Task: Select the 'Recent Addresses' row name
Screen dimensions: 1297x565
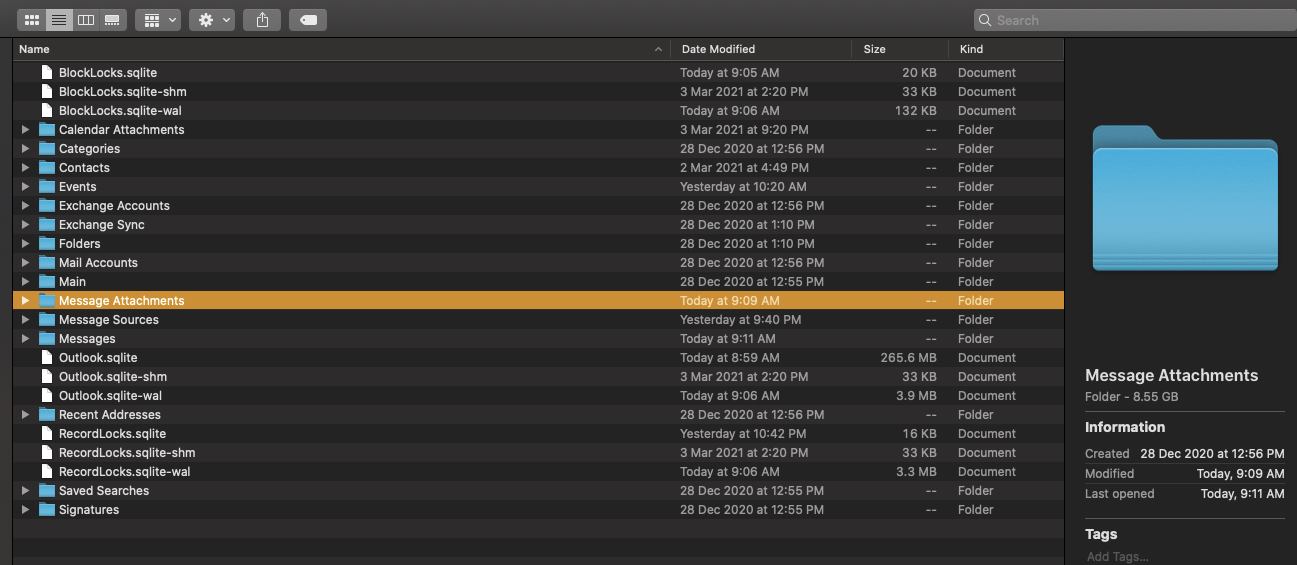Action: tap(110, 415)
